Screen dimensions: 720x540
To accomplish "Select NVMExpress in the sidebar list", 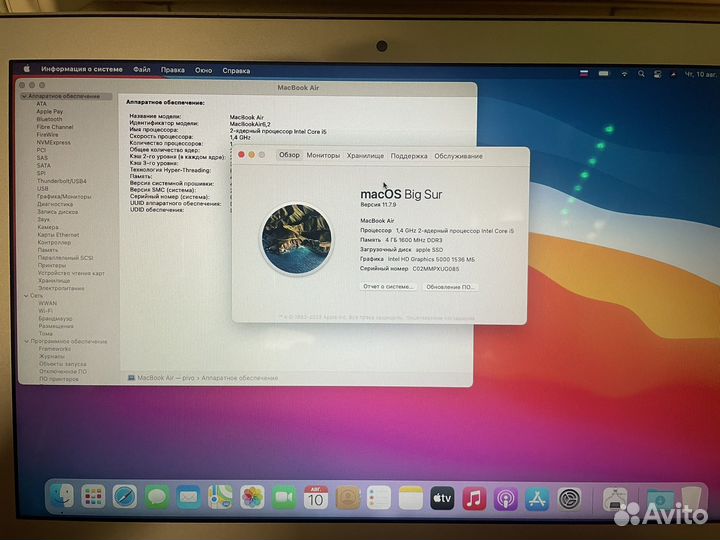I will (53, 142).
